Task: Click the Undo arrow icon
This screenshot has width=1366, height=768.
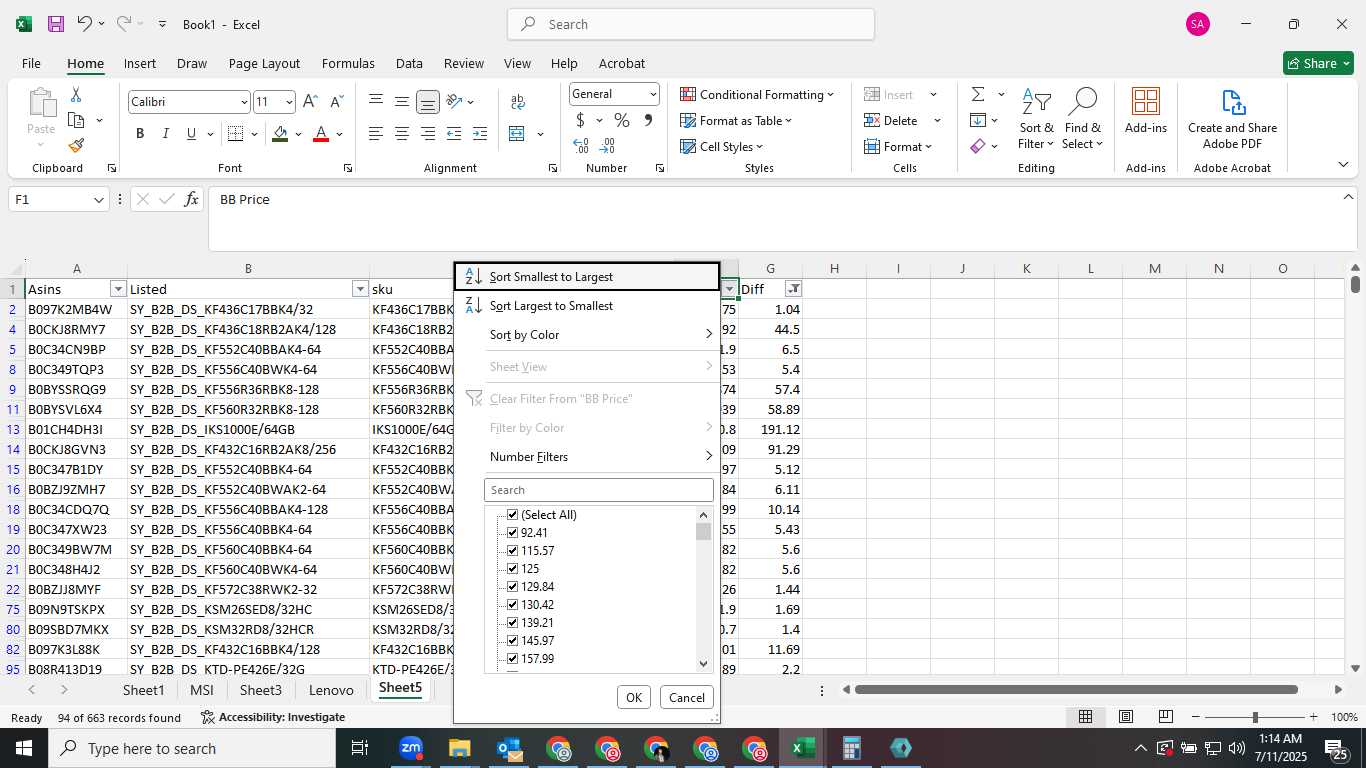Action: (x=85, y=24)
